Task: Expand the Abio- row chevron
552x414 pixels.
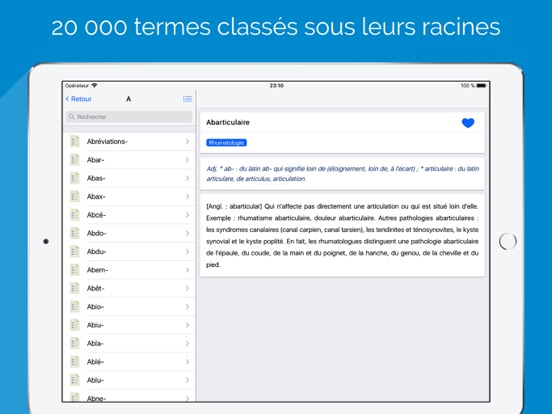Action: point(187,307)
